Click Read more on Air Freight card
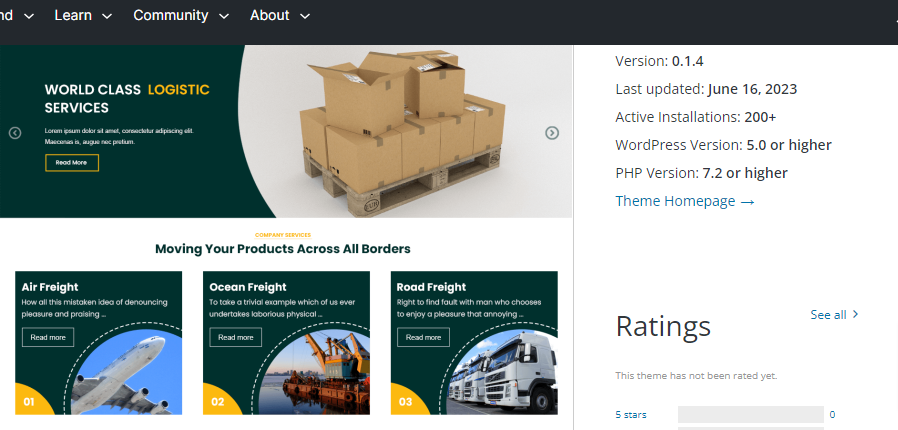 [x=48, y=337]
